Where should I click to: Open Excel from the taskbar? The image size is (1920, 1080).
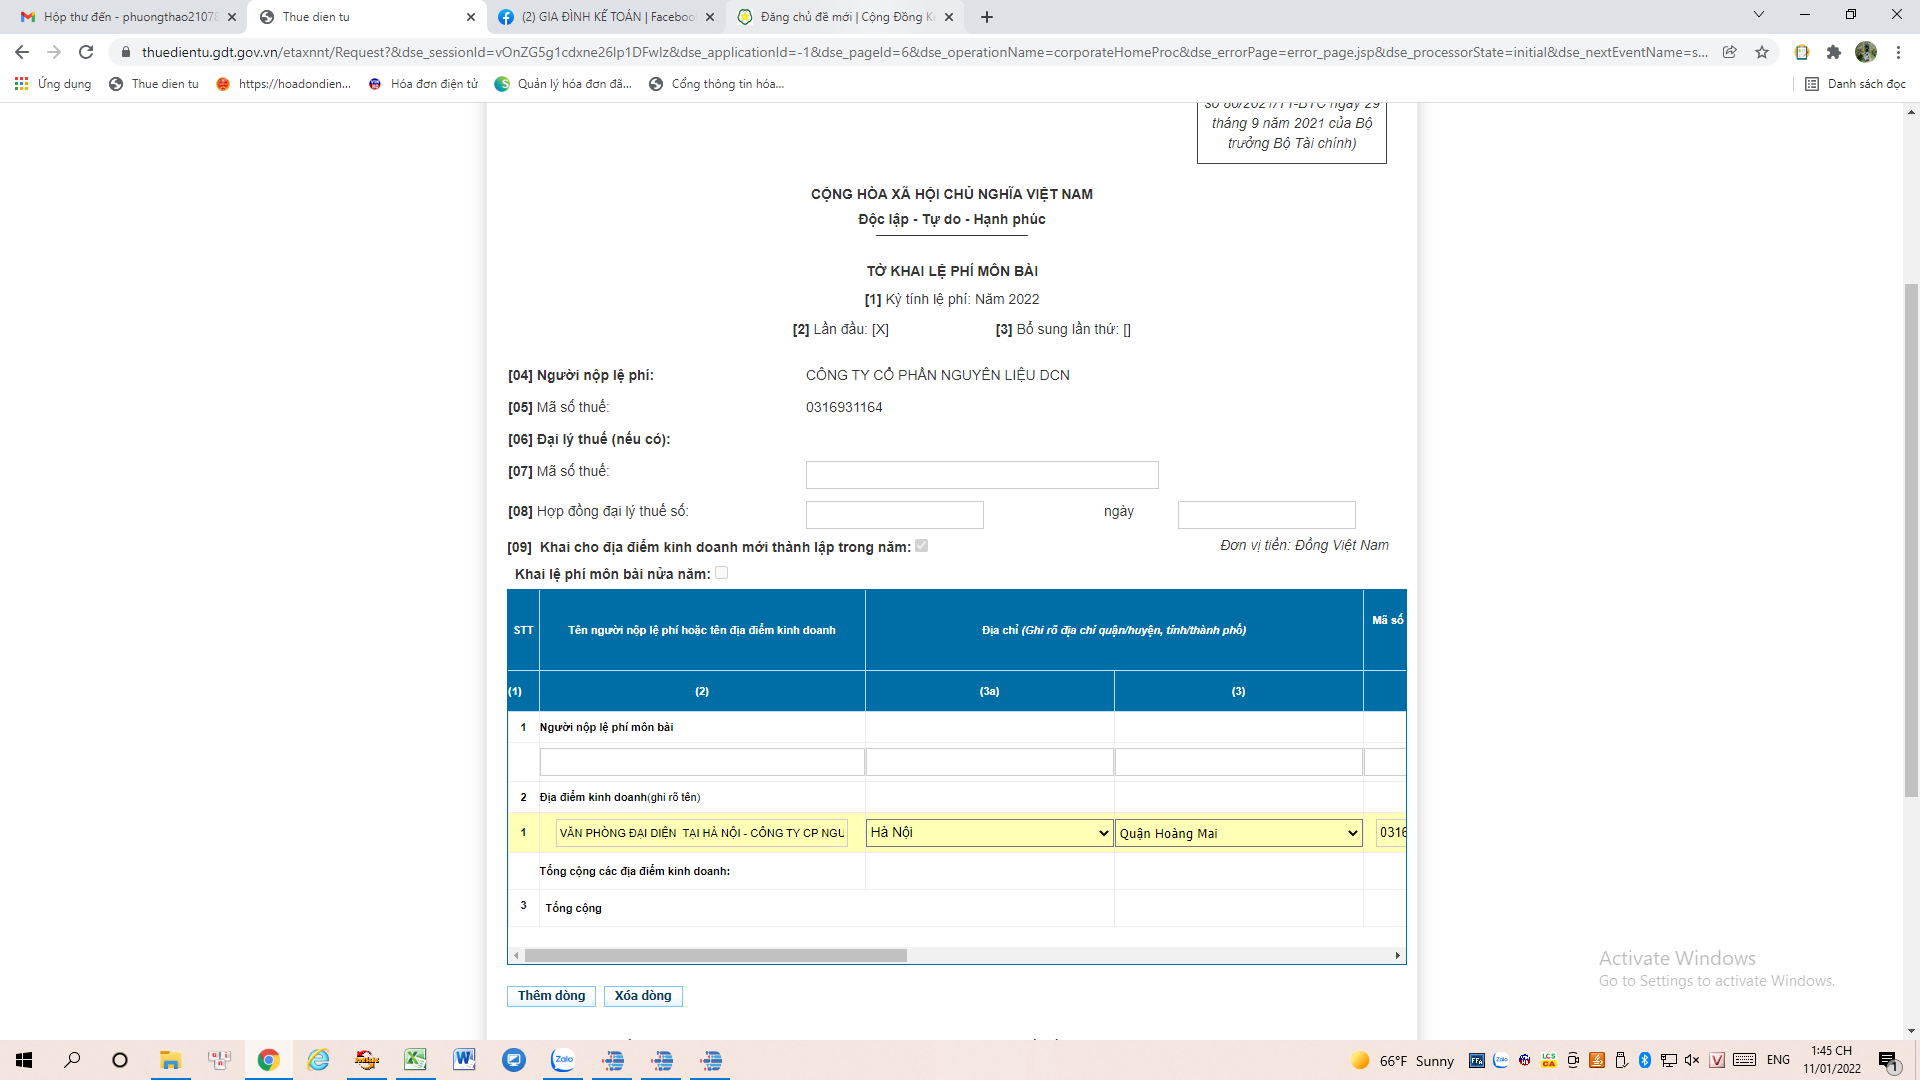pos(415,1060)
